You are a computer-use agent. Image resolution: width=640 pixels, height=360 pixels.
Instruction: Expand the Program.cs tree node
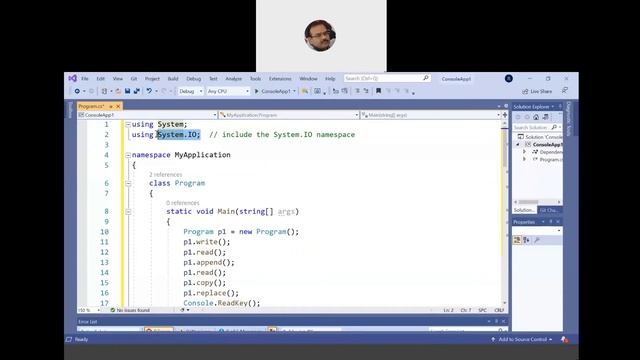[x=524, y=159]
